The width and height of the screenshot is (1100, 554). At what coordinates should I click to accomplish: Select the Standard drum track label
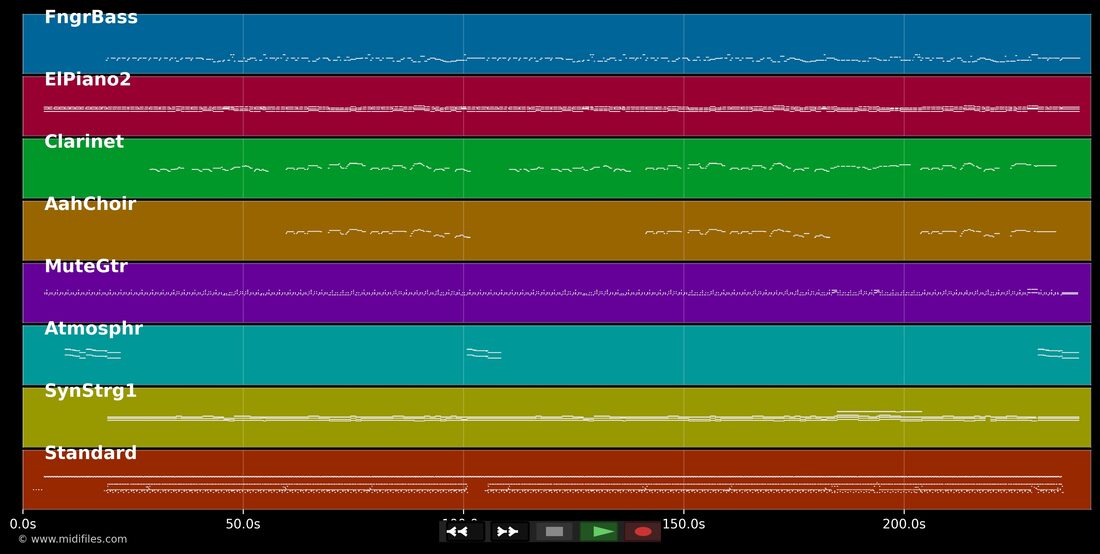click(x=90, y=453)
